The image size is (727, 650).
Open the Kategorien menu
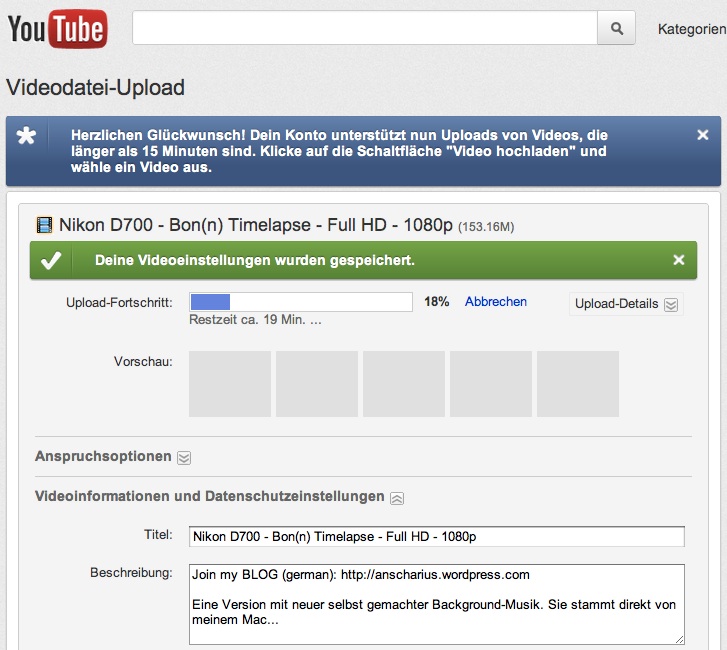691,29
